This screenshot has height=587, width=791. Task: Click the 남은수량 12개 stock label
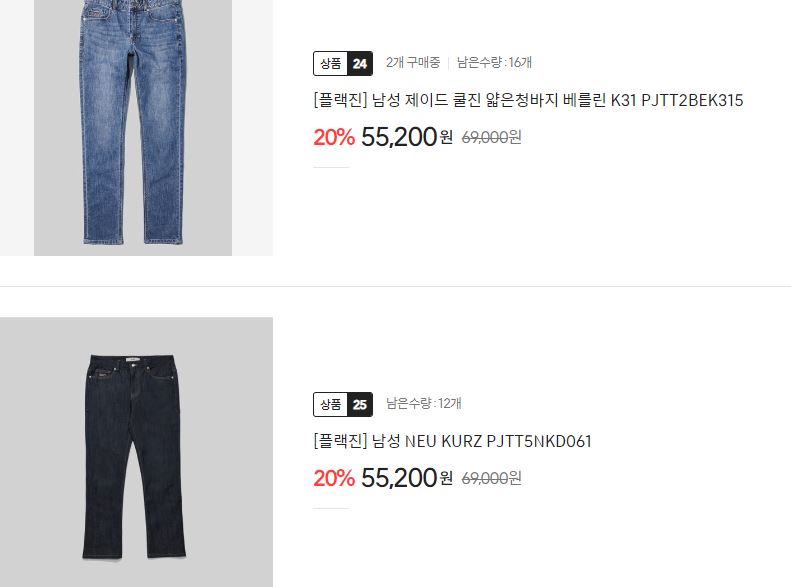pos(424,403)
